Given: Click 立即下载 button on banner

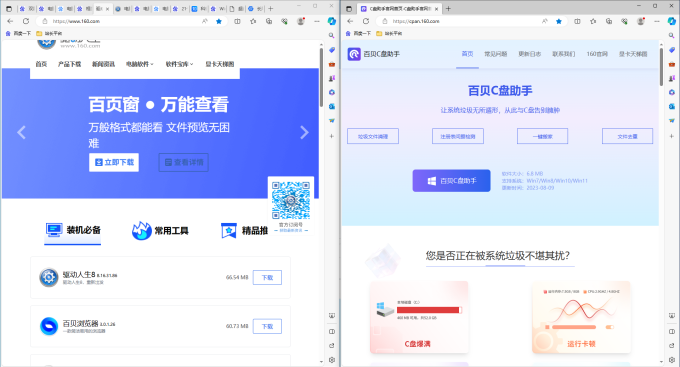Looking at the screenshot, I should click(x=114, y=162).
